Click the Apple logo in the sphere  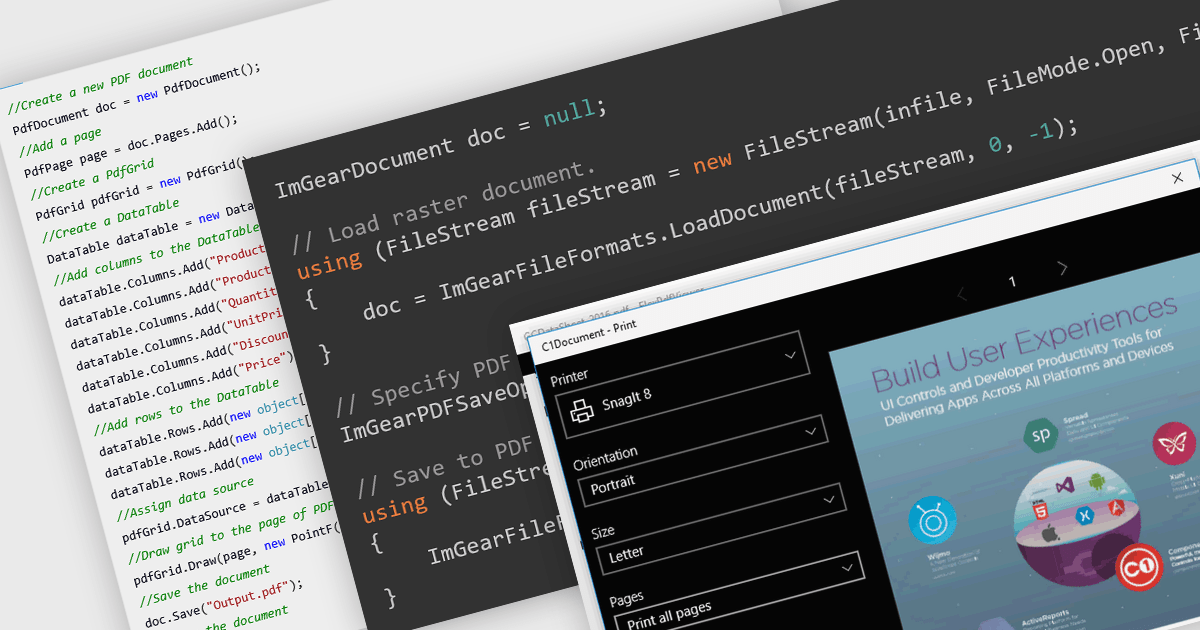[1051, 534]
